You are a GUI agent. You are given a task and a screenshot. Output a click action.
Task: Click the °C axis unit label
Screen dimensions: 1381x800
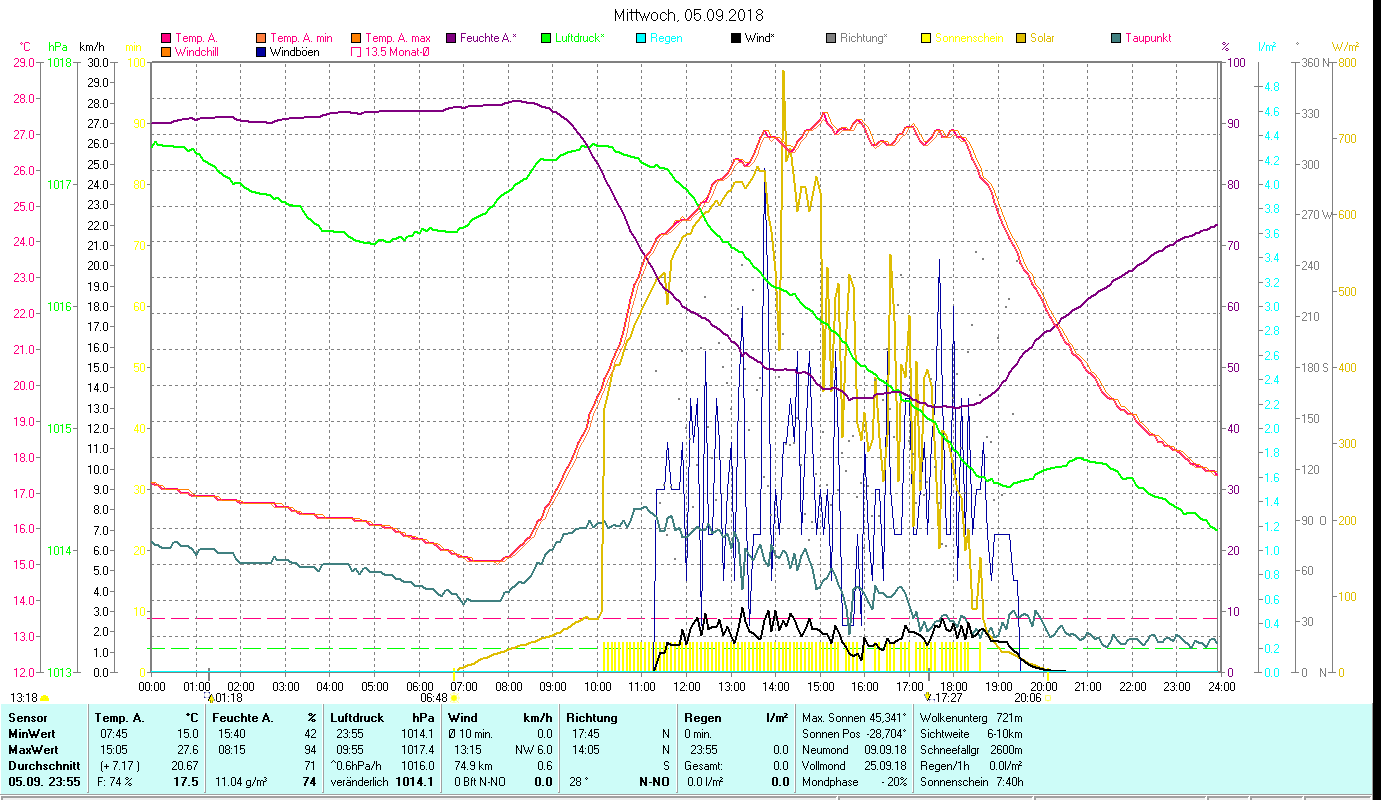(x=25, y=47)
